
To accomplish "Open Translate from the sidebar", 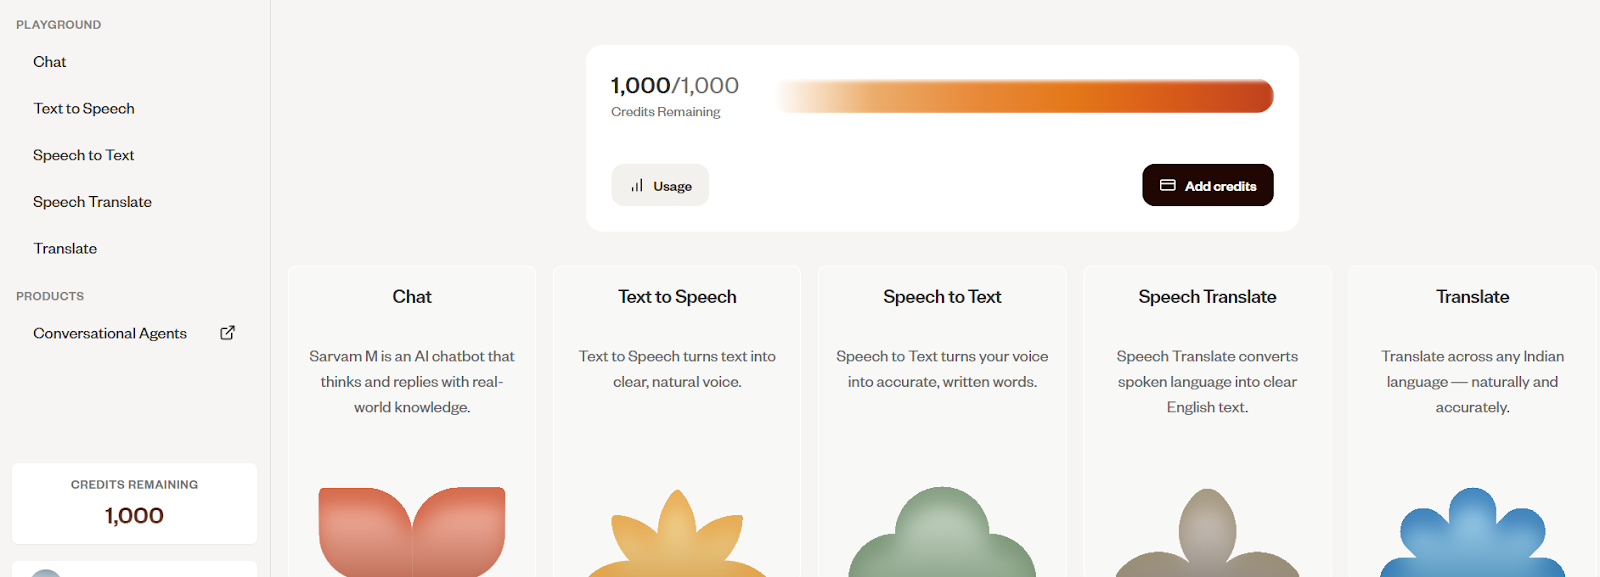I will pyautogui.click(x=65, y=248).
